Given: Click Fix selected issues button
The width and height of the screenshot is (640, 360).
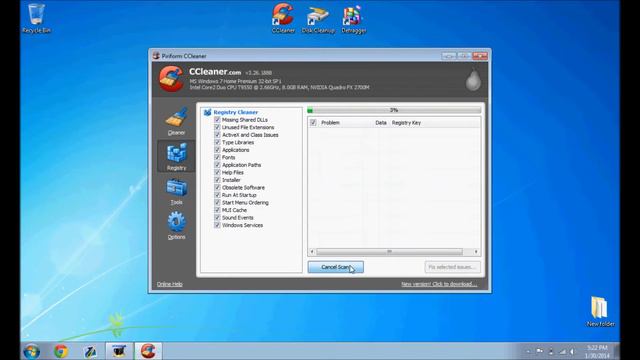Looking at the screenshot, I should [452, 267].
